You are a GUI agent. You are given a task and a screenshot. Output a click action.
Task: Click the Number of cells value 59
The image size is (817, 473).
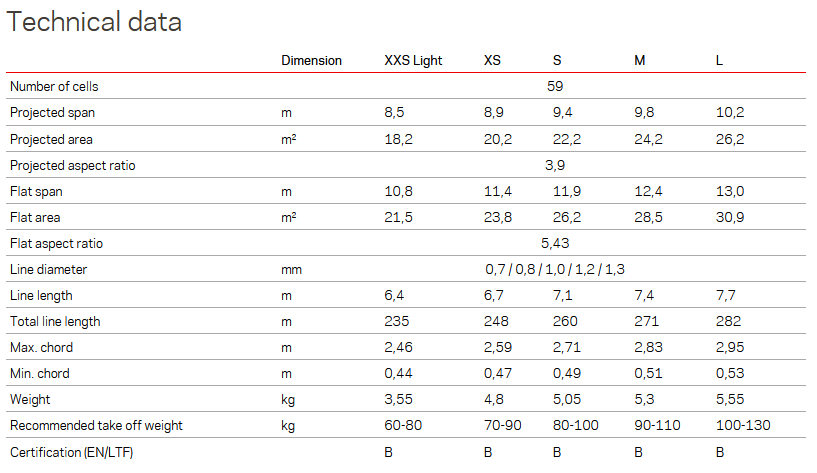[555, 86]
